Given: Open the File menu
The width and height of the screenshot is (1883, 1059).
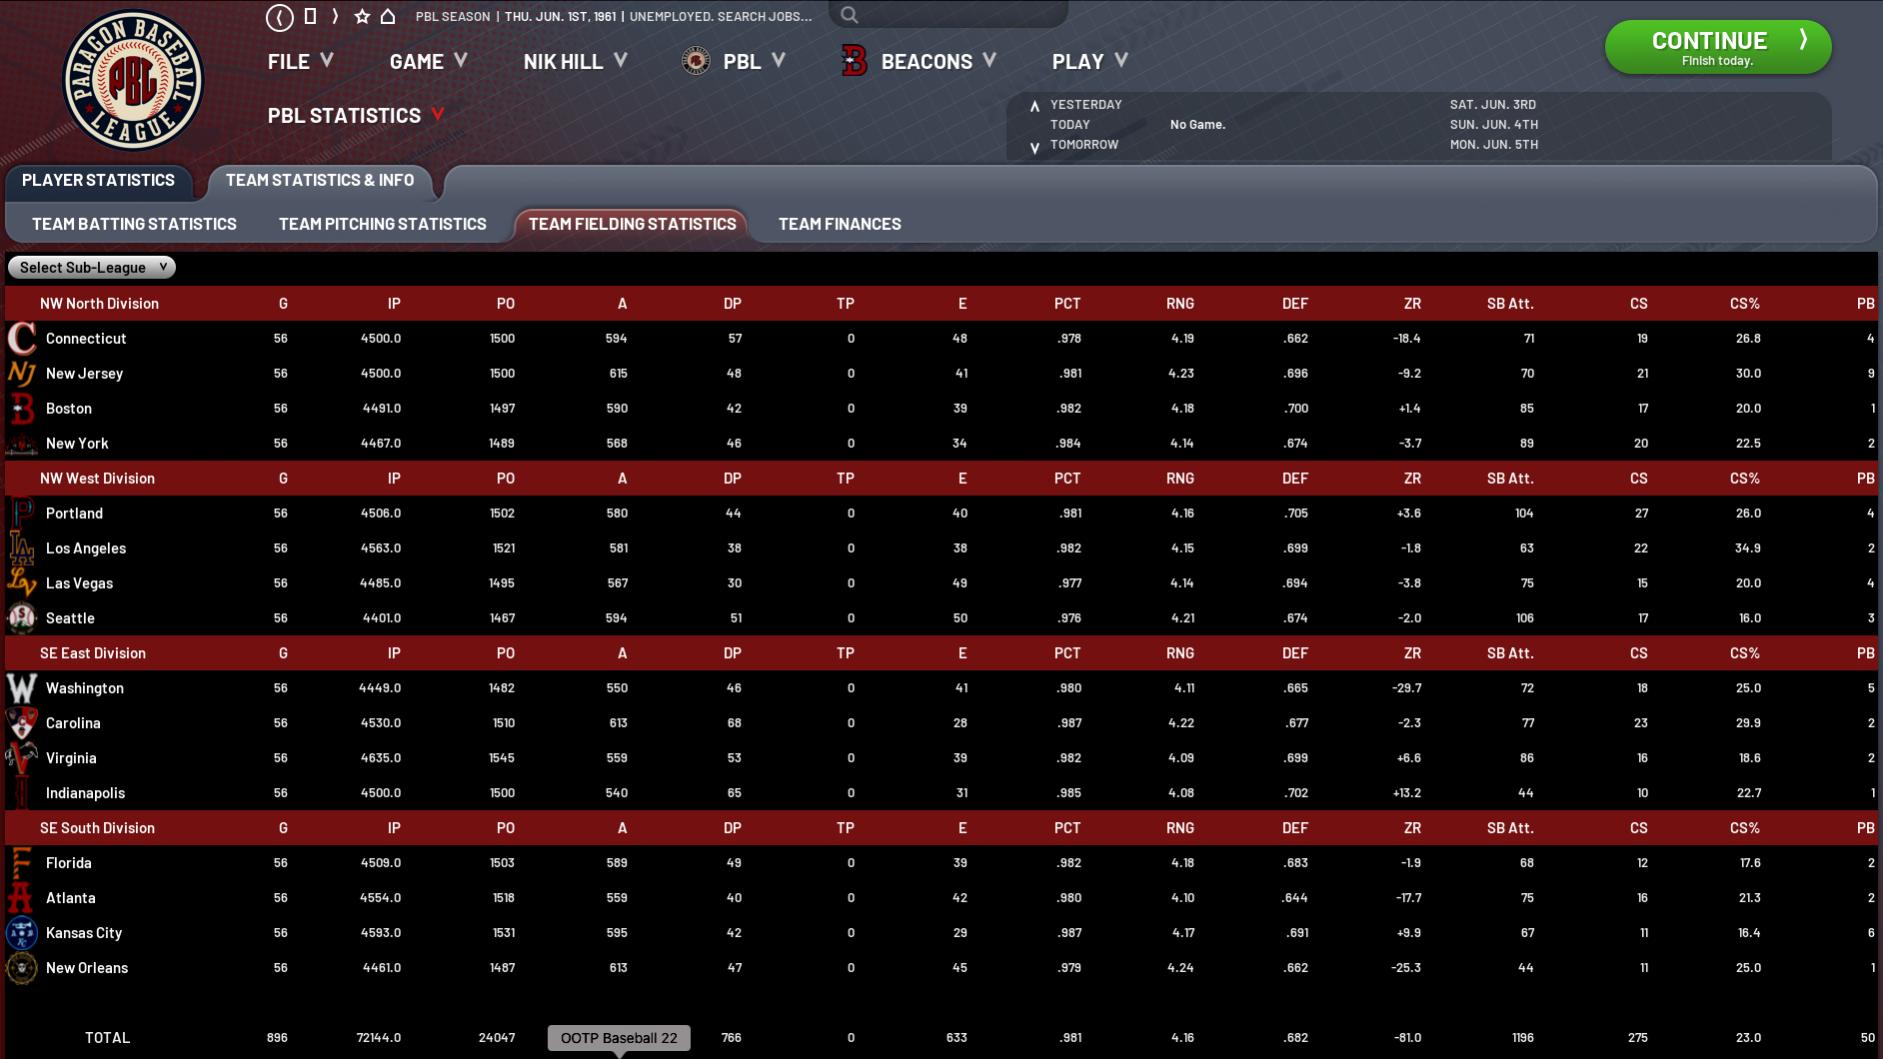Looking at the screenshot, I should click(300, 62).
